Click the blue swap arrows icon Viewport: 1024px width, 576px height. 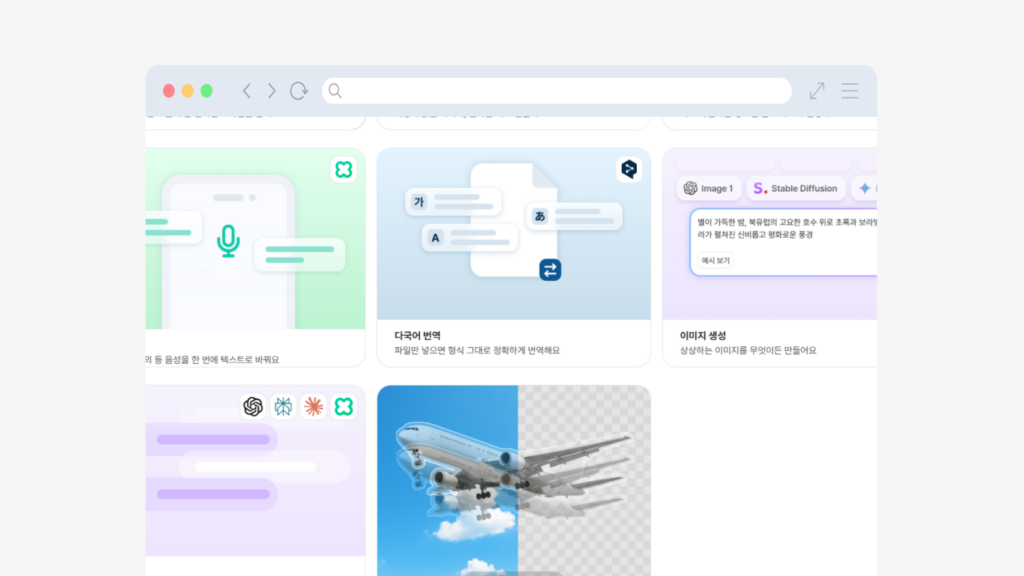tap(550, 270)
